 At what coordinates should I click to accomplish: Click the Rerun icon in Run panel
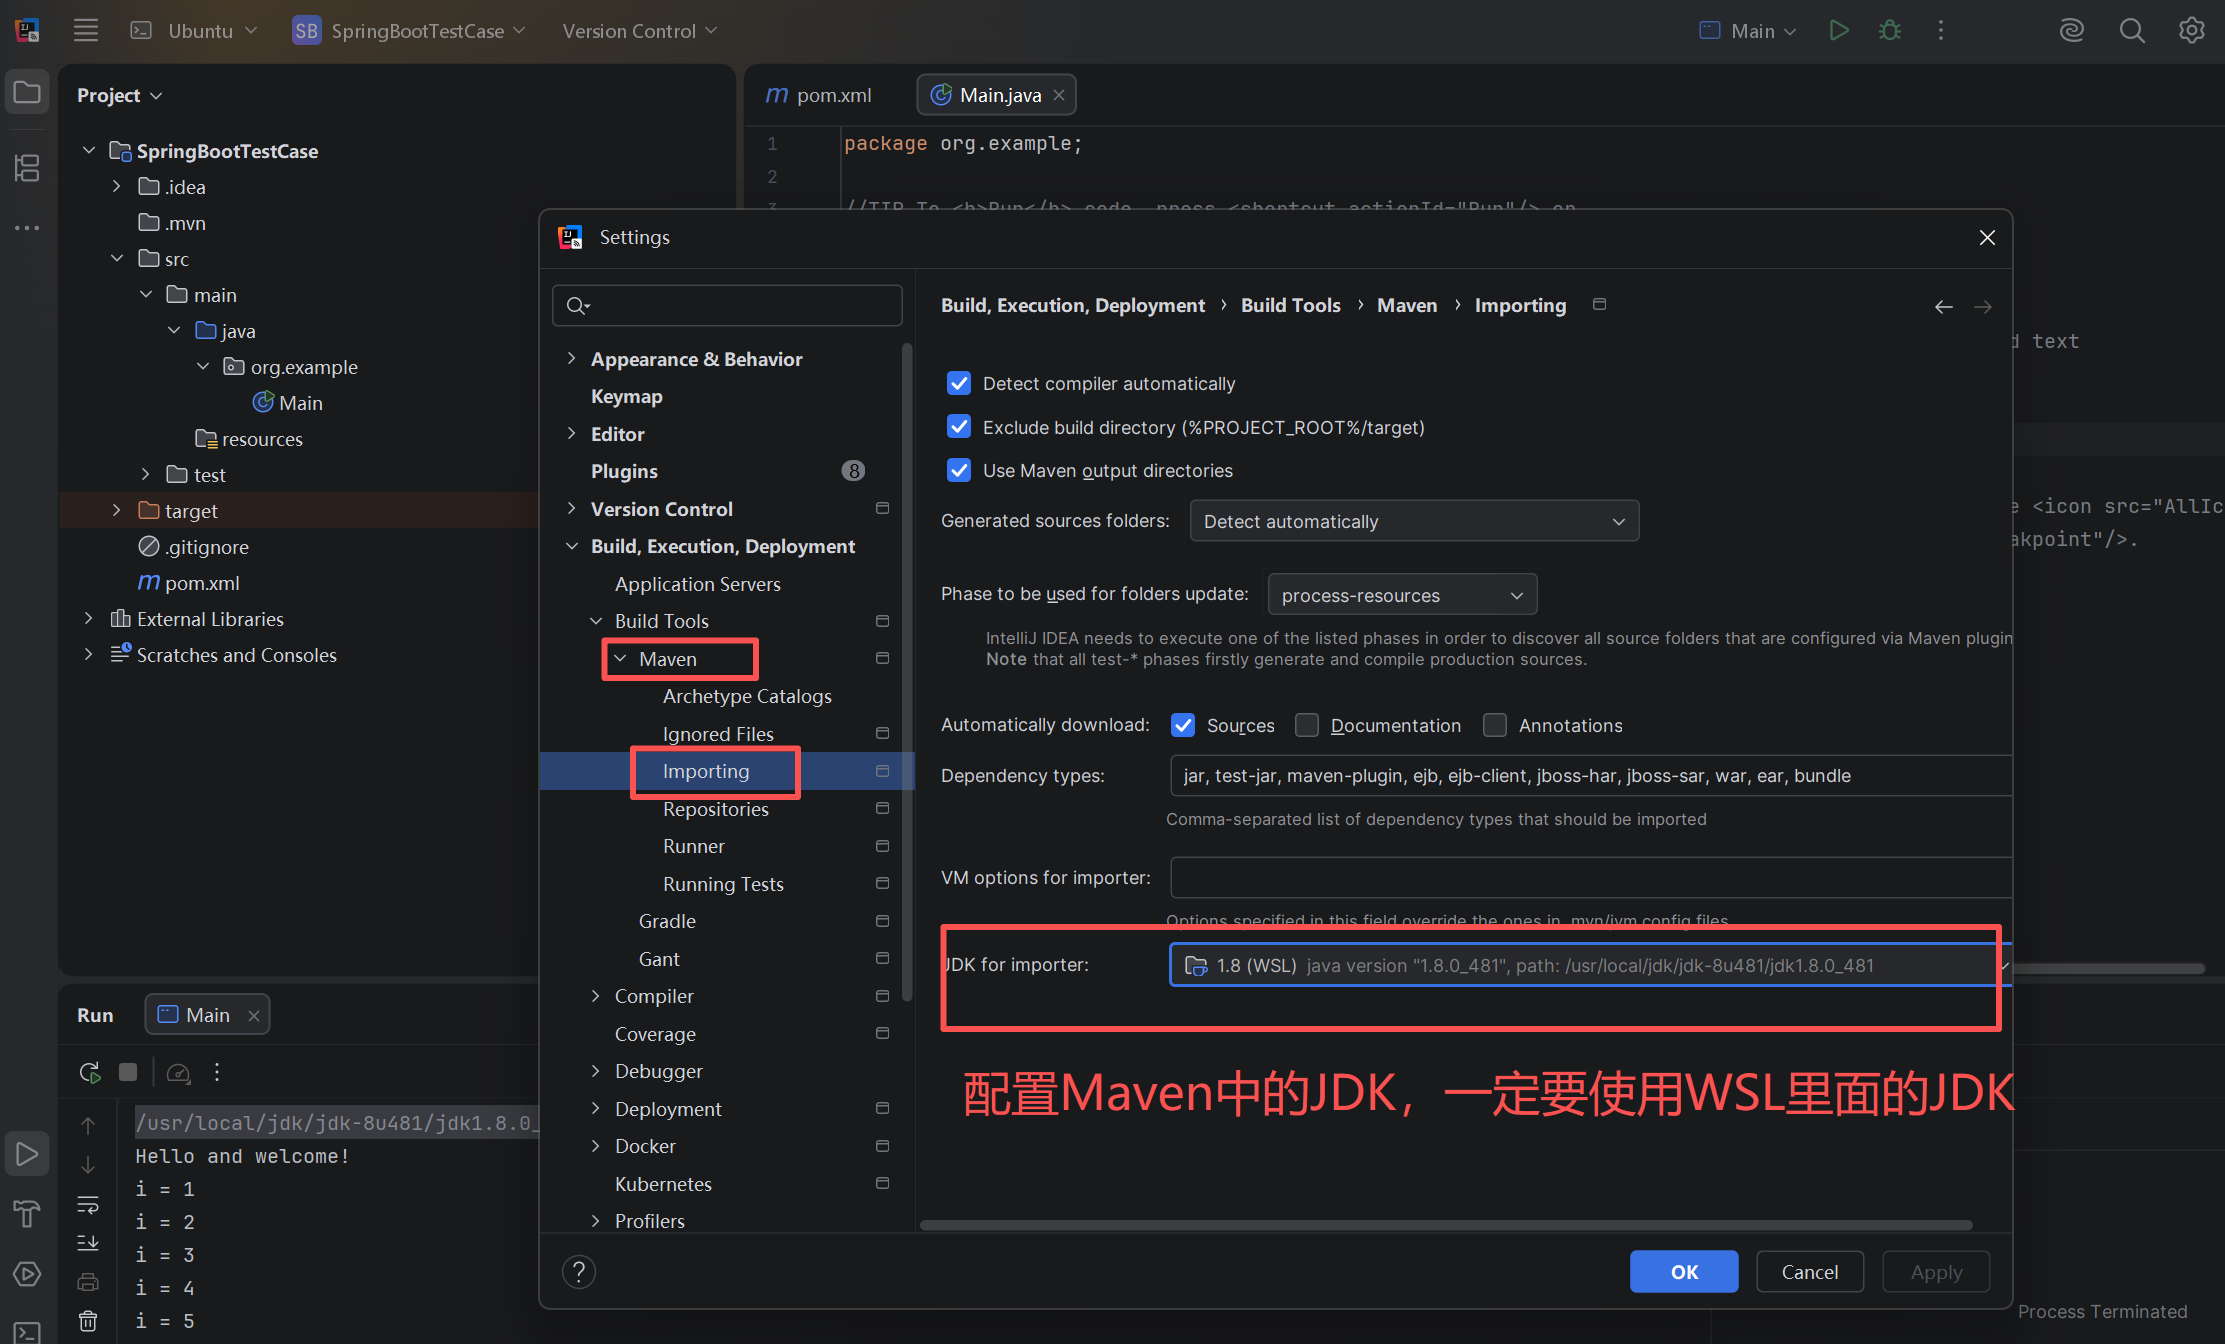pyautogui.click(x=90, y=1072)
